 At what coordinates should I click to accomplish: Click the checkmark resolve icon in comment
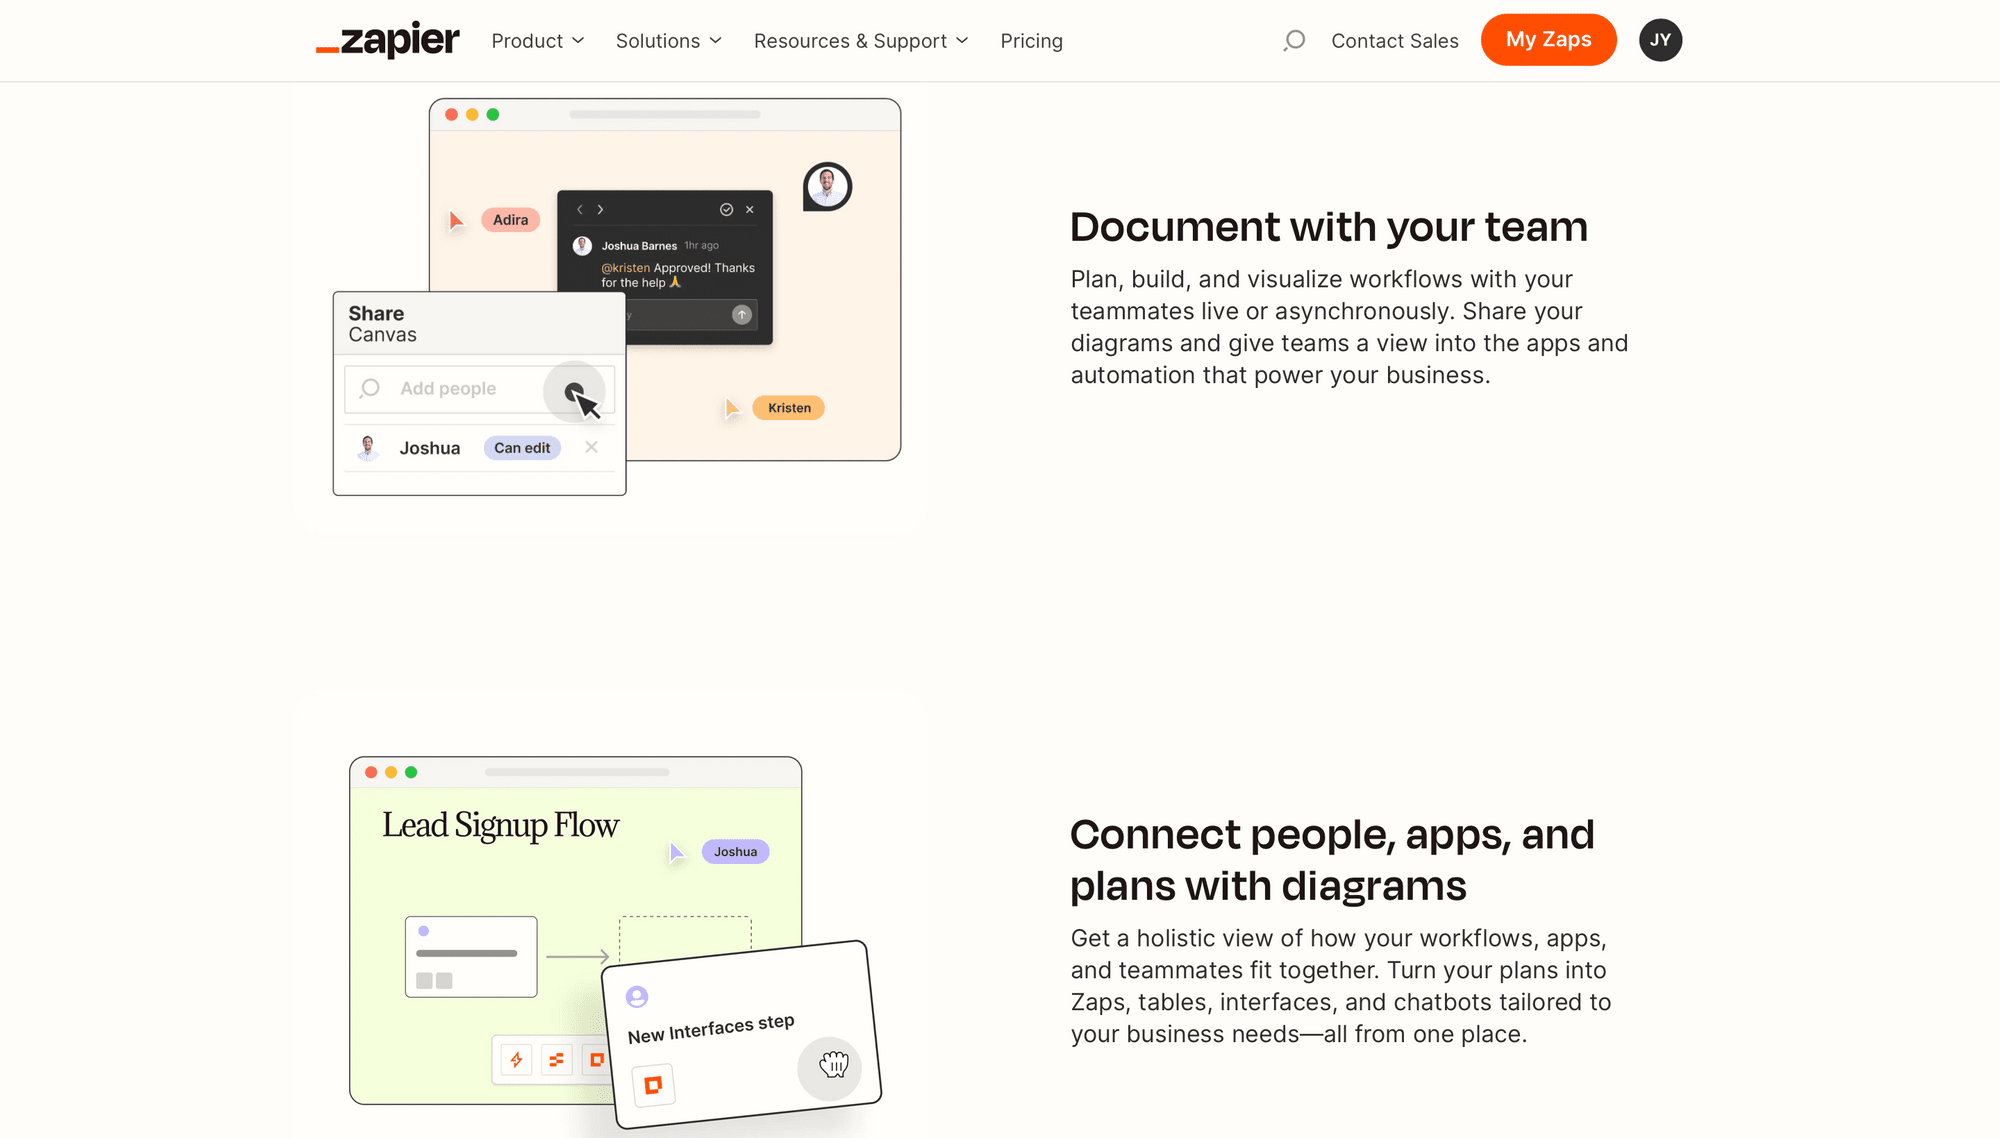(x=726, y=210)
